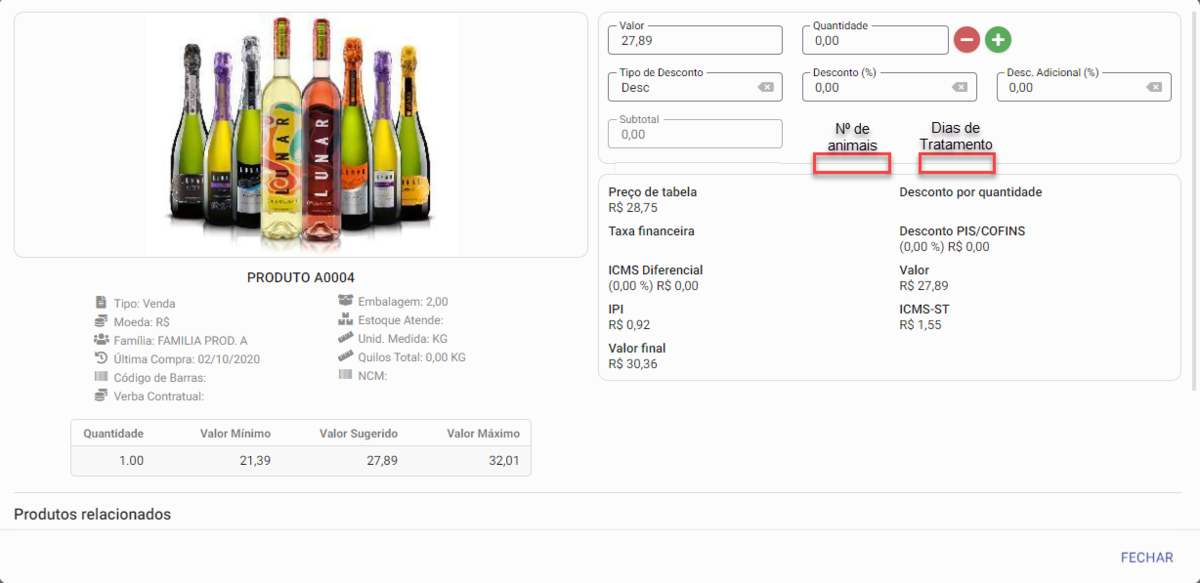The image size is (1200, 583).
Task: Click the Moeda coins icon
Action: tap(101, 321)
